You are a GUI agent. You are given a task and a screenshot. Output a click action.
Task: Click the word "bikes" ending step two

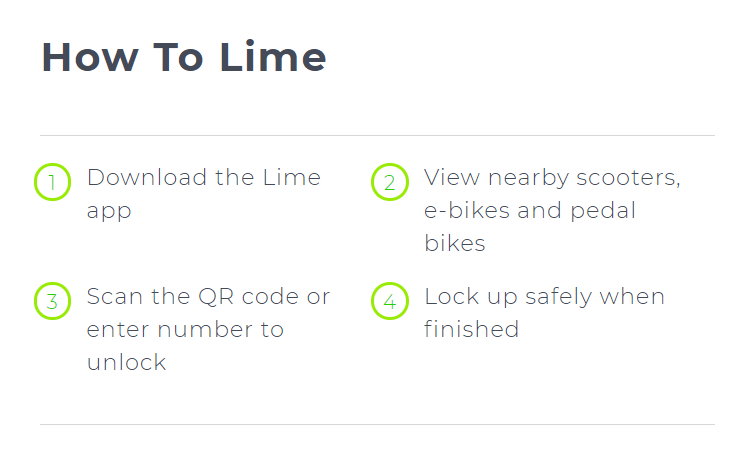pyautogui.click(x=455, y=244)
